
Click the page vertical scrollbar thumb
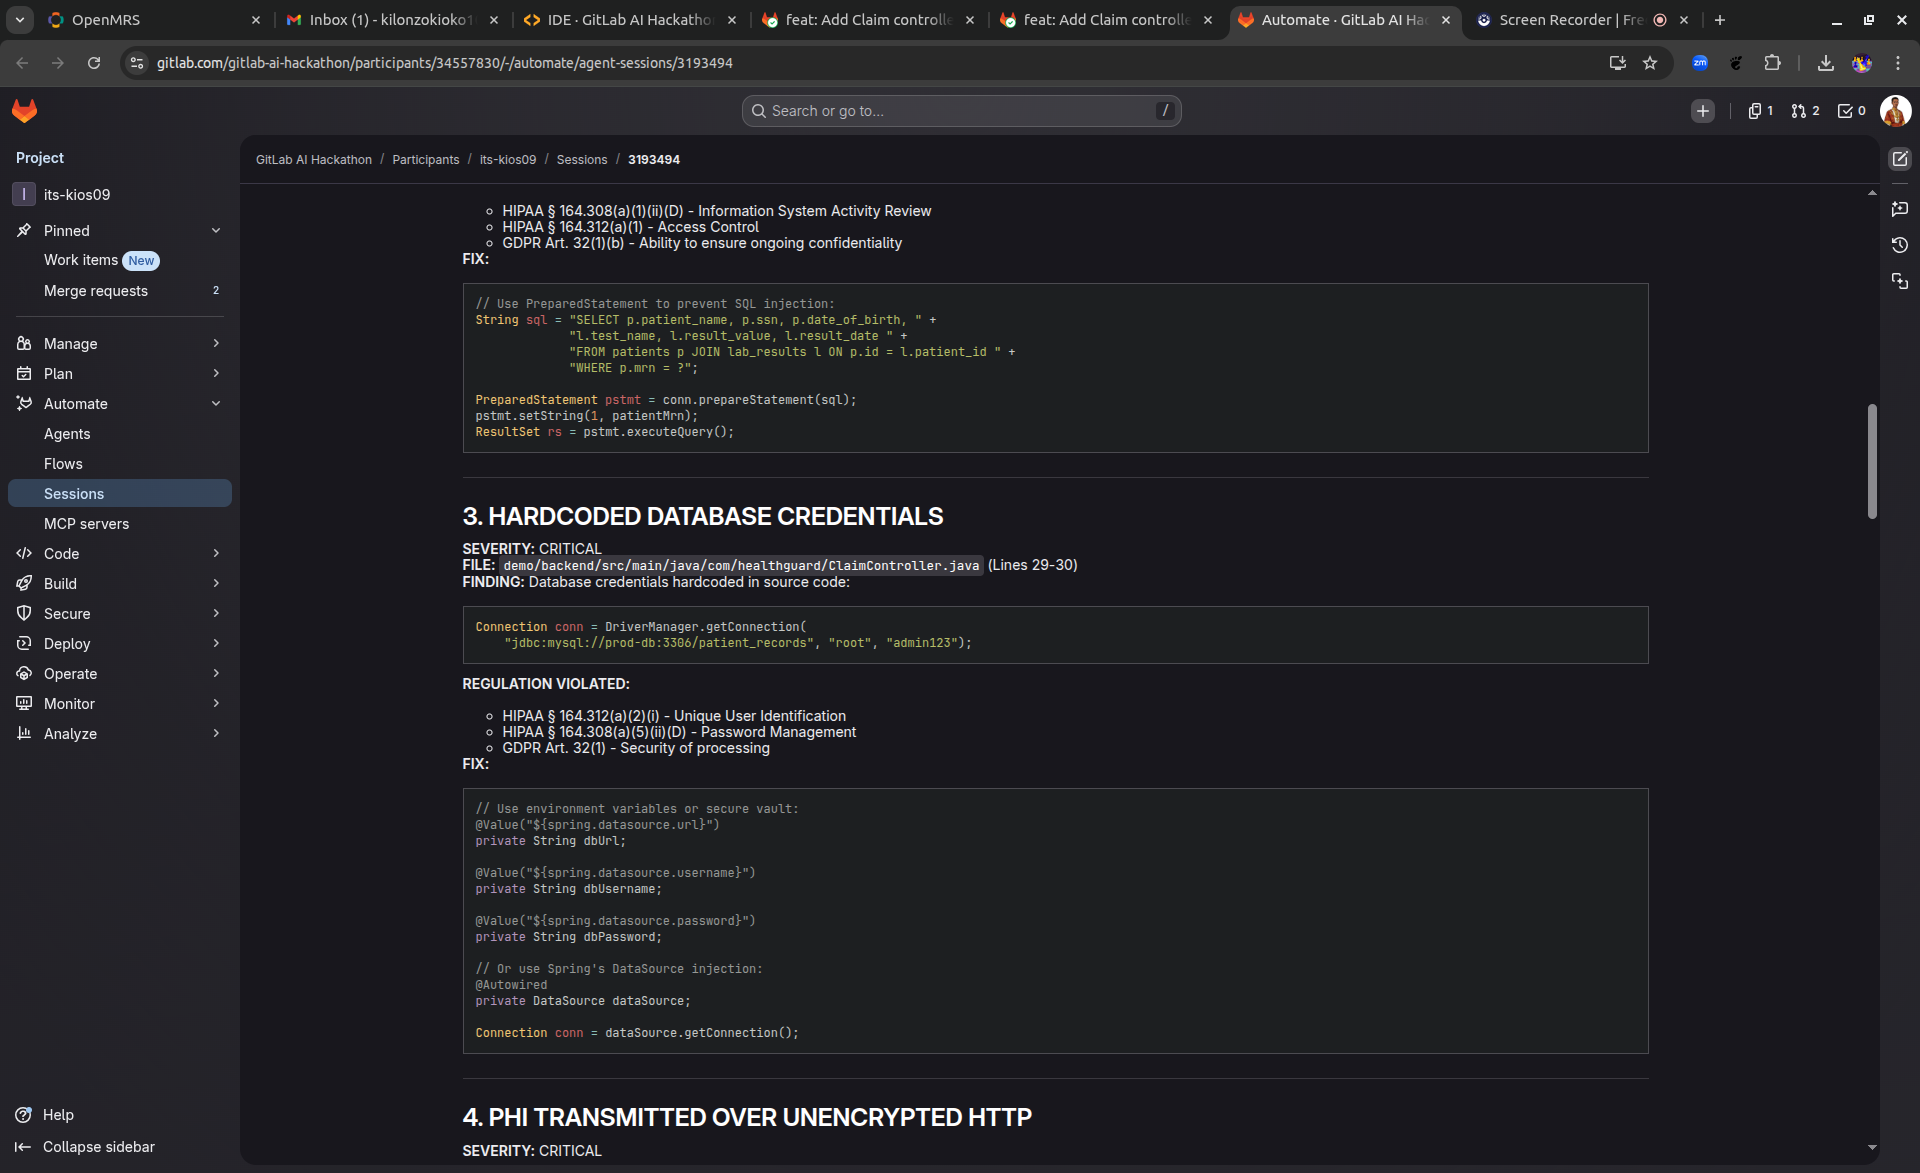coord(1872,461)
